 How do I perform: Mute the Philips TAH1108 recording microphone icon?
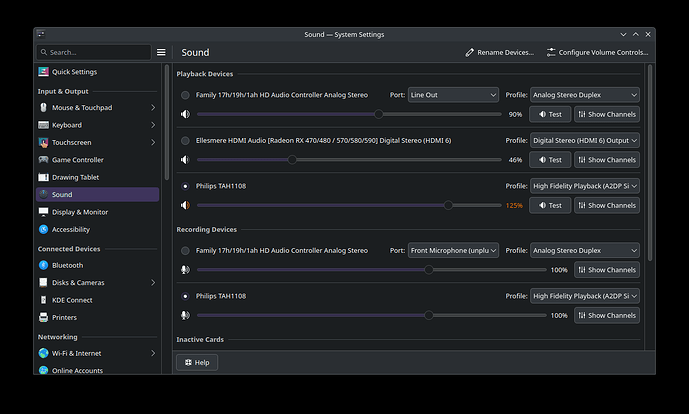click(185, 316)
